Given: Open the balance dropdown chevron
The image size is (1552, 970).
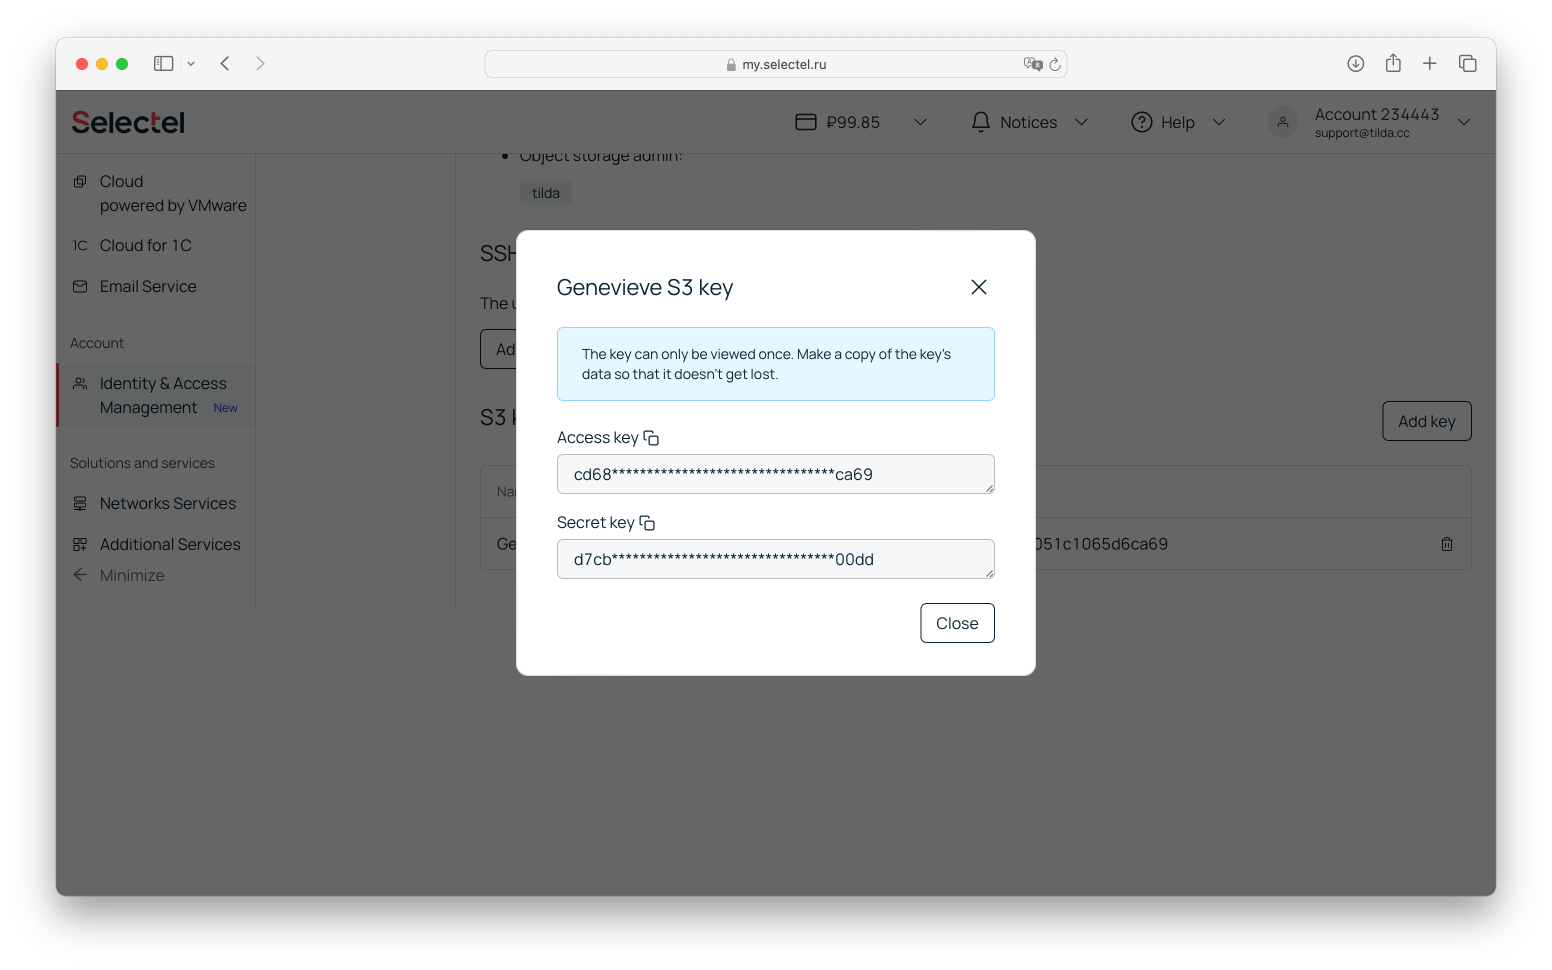Looking at the screenshot, I should click(x=920, y=121).
